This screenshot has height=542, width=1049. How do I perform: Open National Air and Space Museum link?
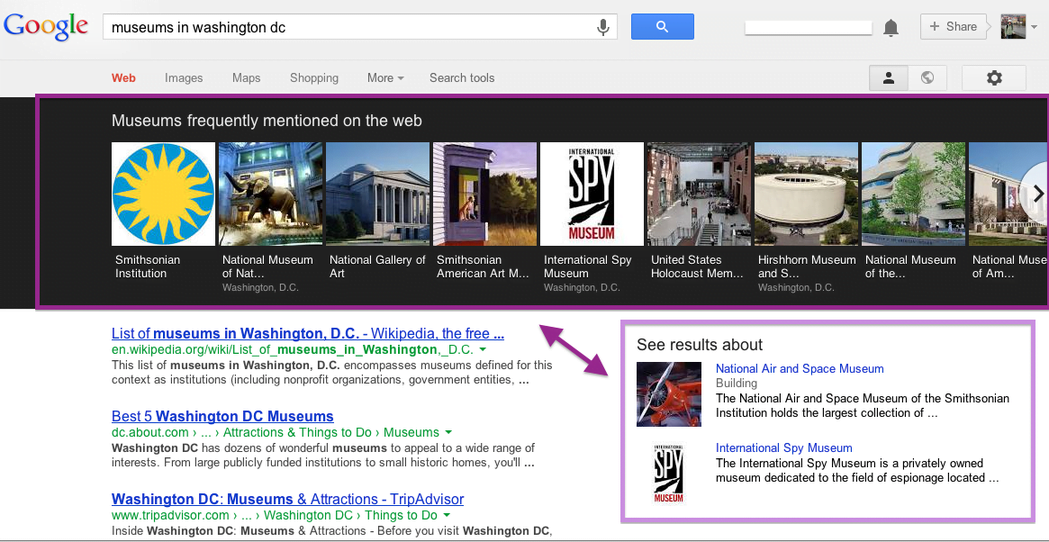point(799,369)
